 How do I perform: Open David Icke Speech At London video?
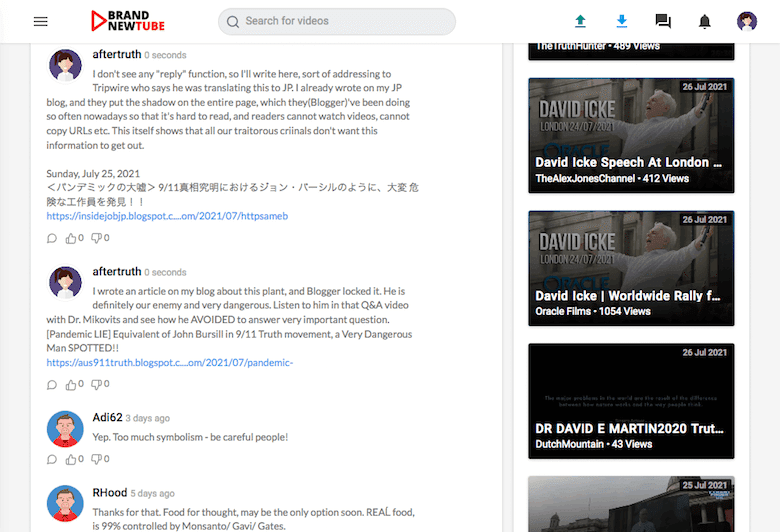pyautogui.click(x=631, y=135)
